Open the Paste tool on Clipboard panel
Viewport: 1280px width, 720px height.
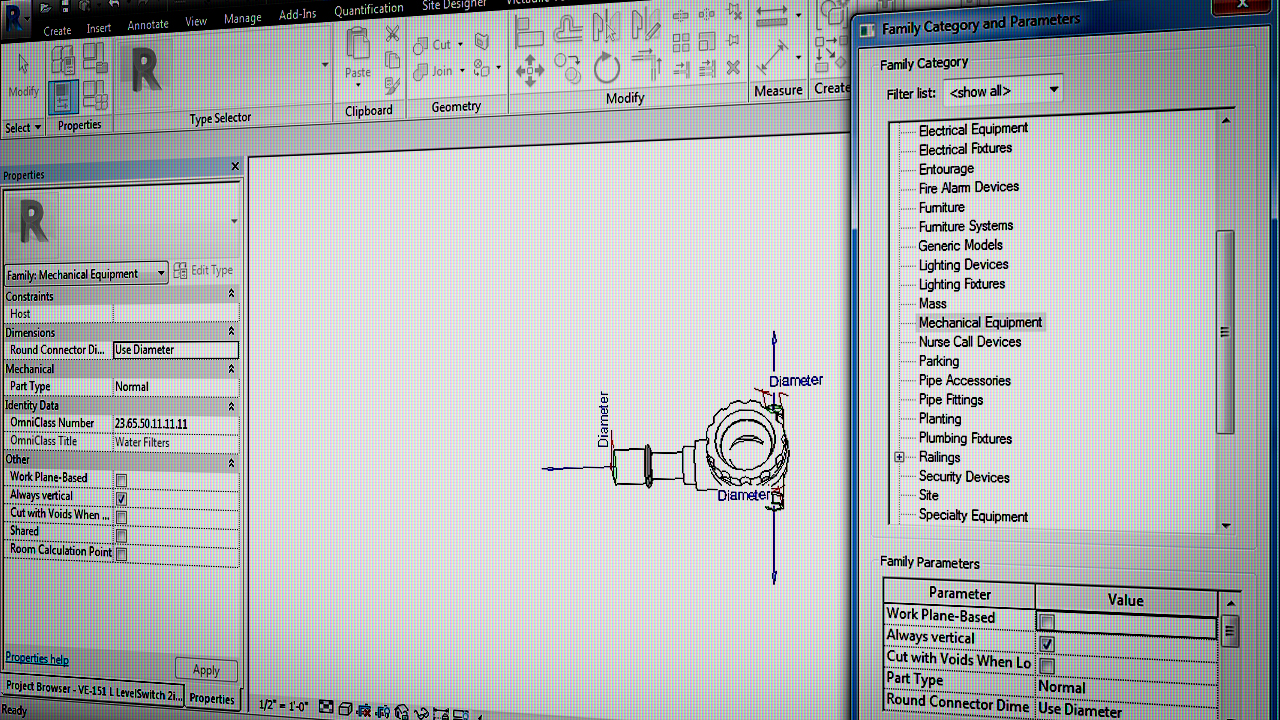point(357,50)
